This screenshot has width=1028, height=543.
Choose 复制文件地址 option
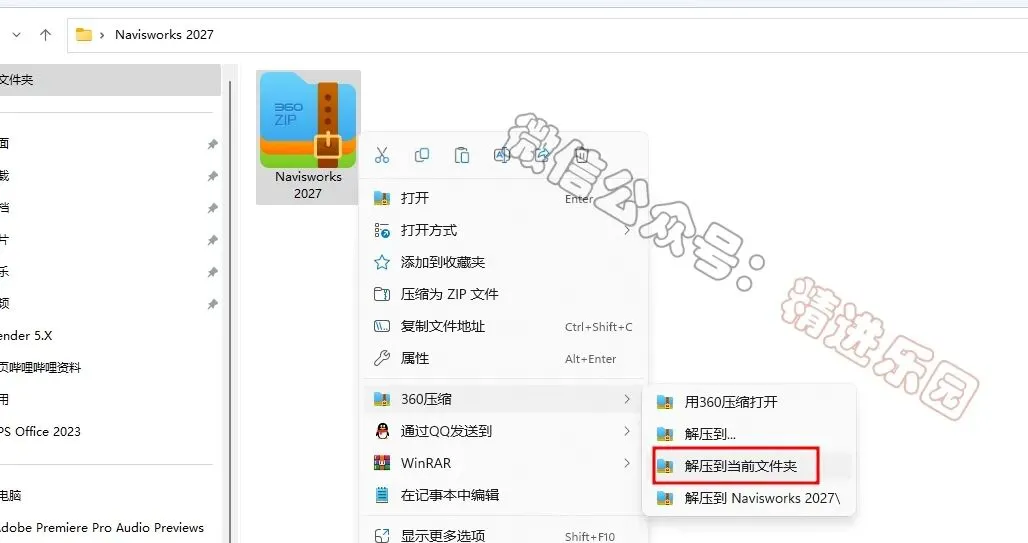click(x=504, y=327)
